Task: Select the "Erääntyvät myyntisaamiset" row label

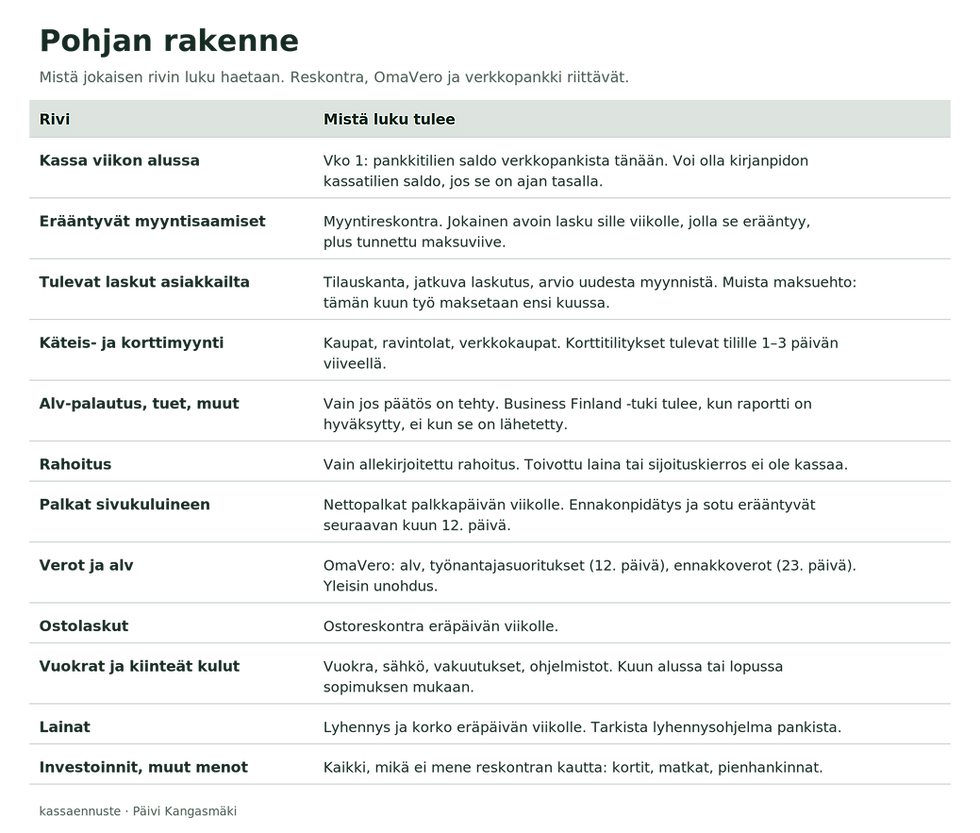Action: pos(152,221)
